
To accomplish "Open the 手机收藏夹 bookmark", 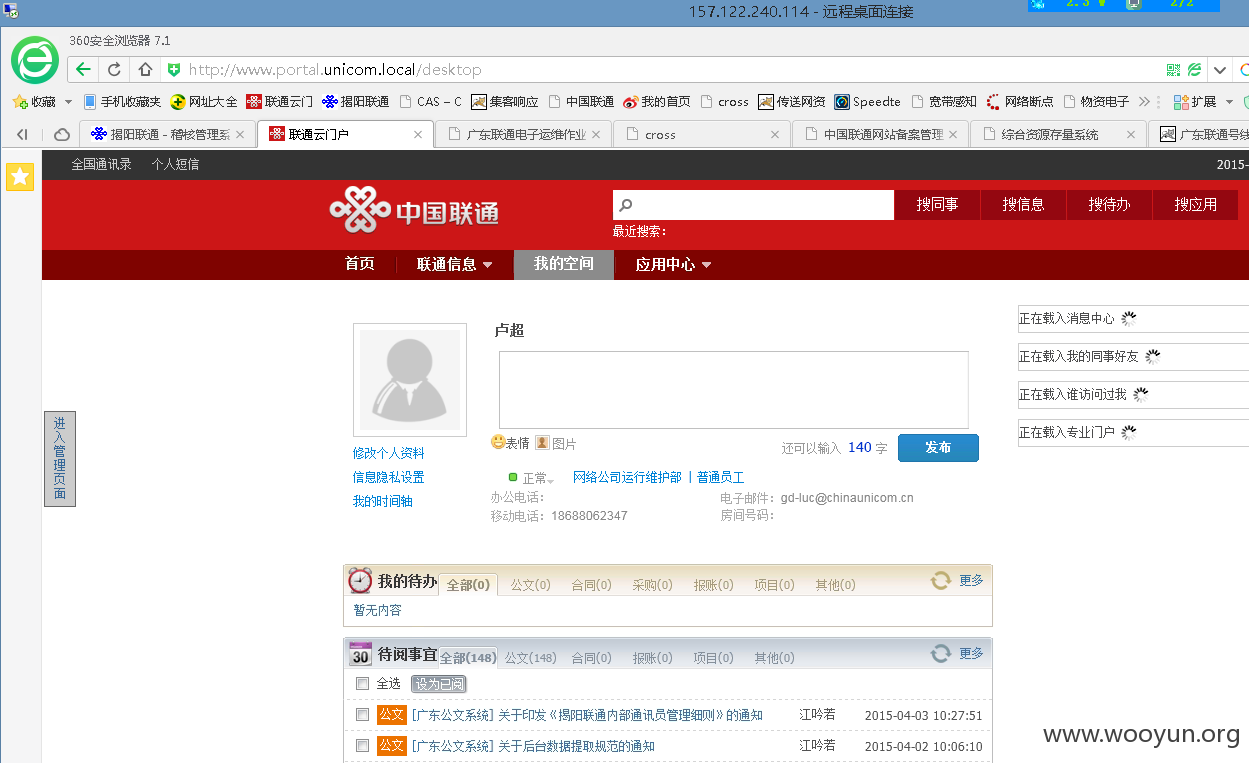I will (122, 102).
